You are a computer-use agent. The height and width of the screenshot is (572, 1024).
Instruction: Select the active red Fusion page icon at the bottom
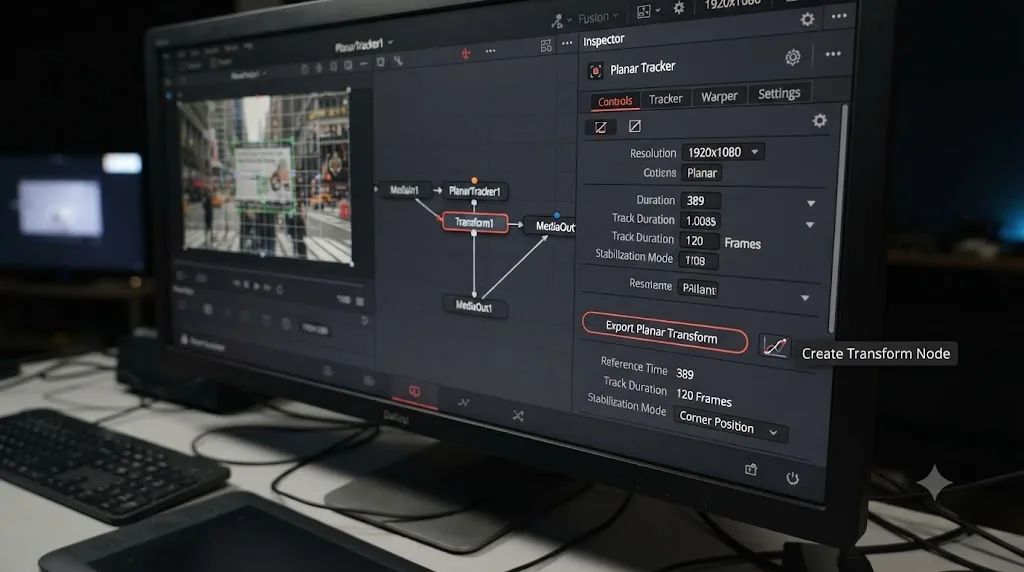pos(414,392)
